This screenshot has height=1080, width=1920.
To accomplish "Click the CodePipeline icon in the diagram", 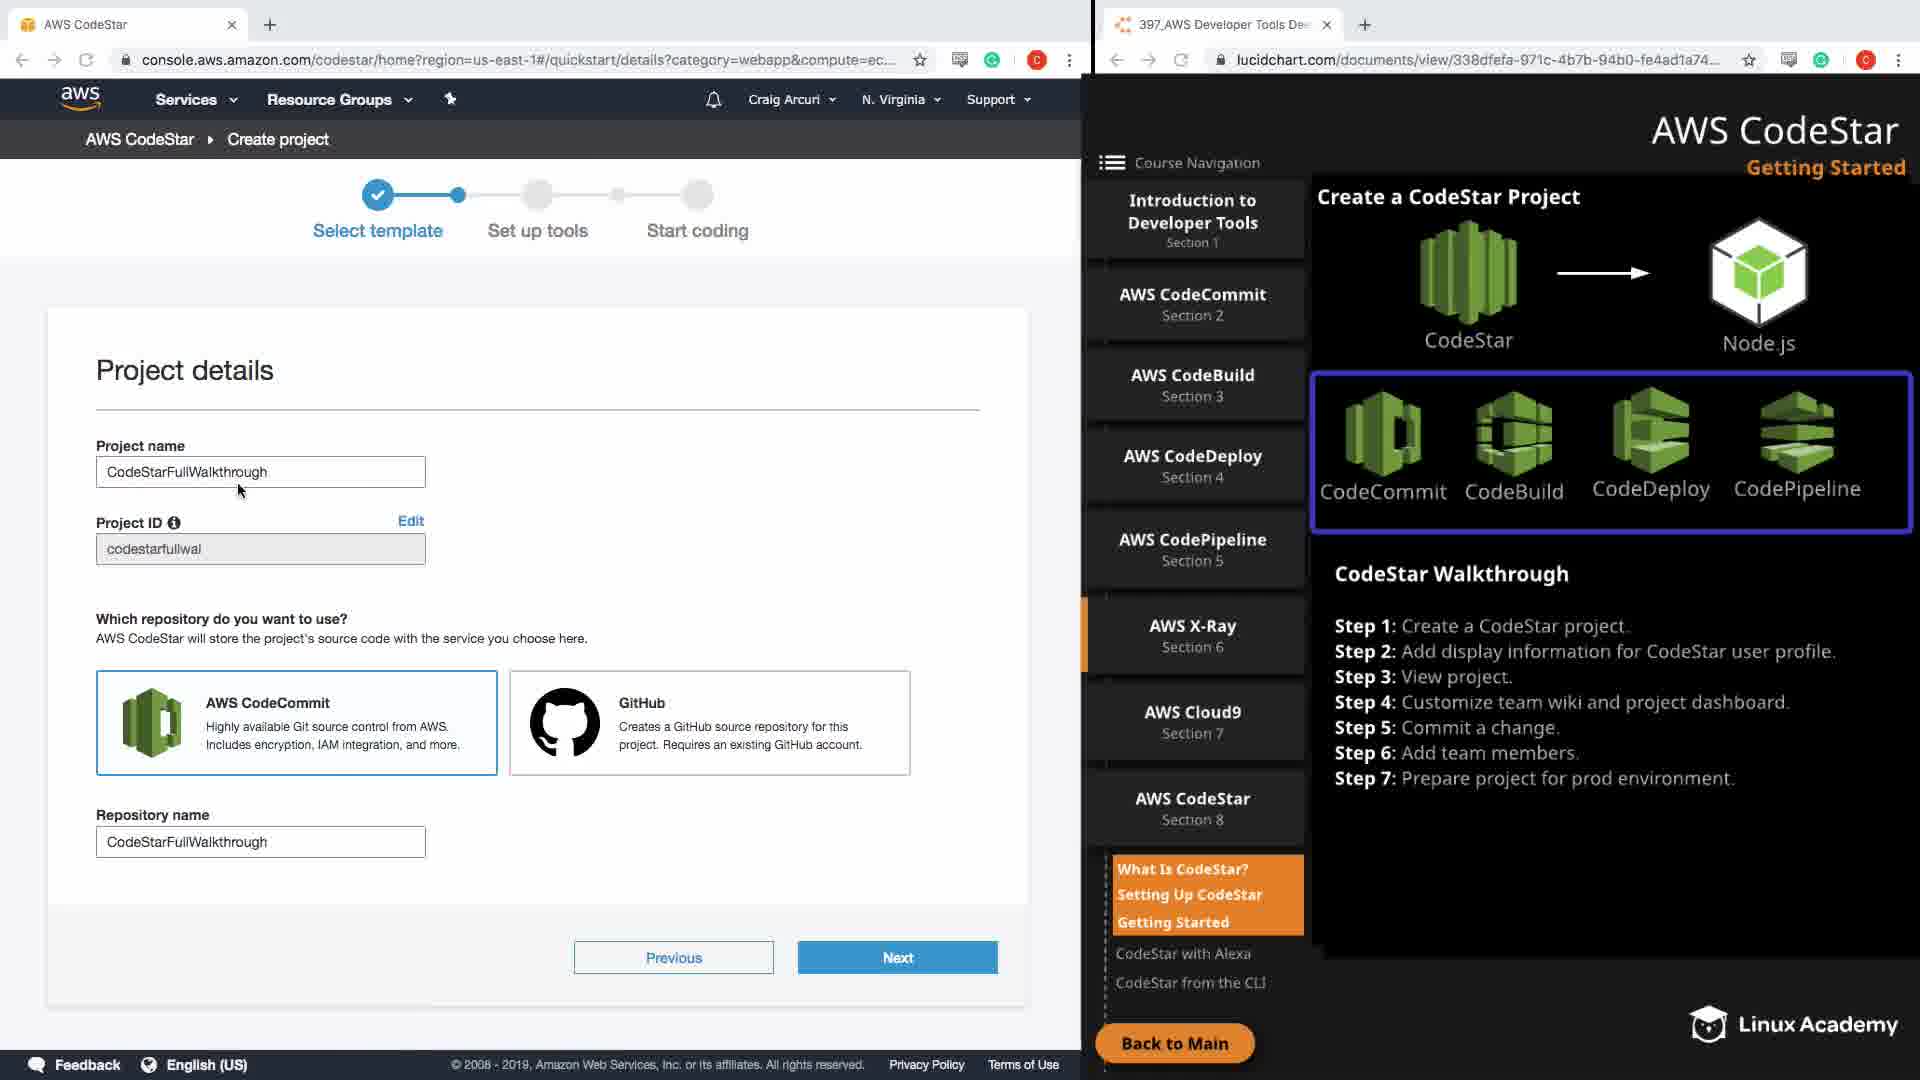I will point(1796,433).
